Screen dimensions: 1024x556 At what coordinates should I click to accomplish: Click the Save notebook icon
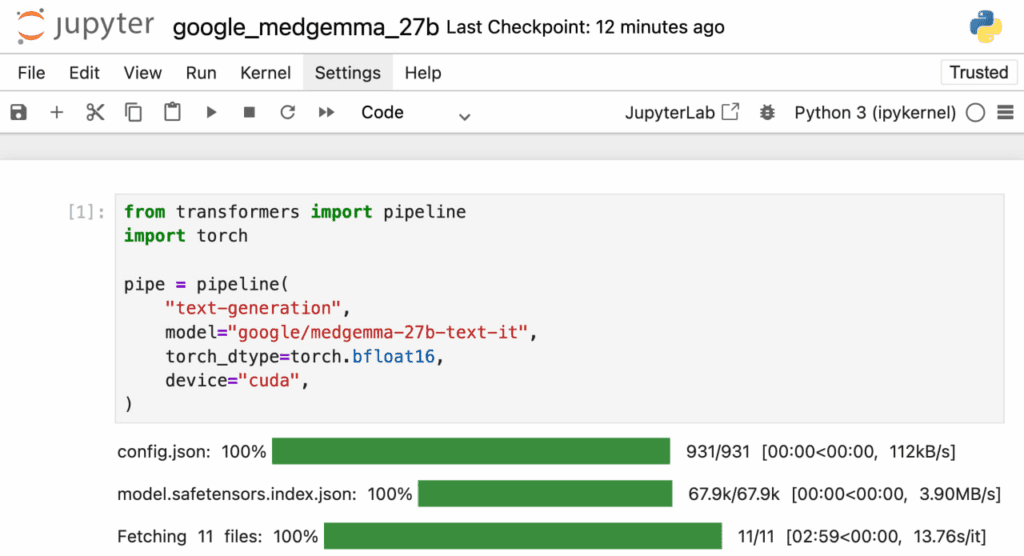pyautogui.click(x=18, y=113)
